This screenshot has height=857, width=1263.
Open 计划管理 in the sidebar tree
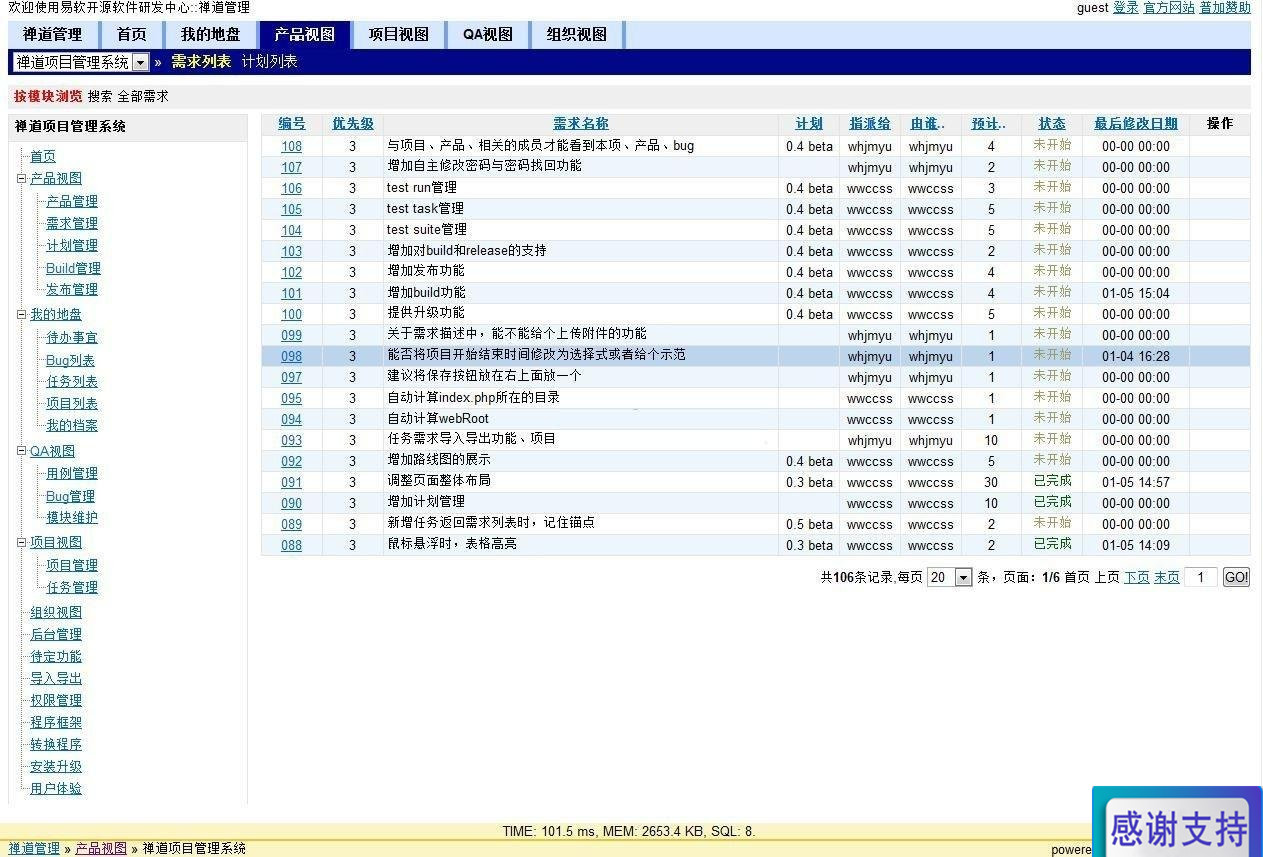coord(72,246)
